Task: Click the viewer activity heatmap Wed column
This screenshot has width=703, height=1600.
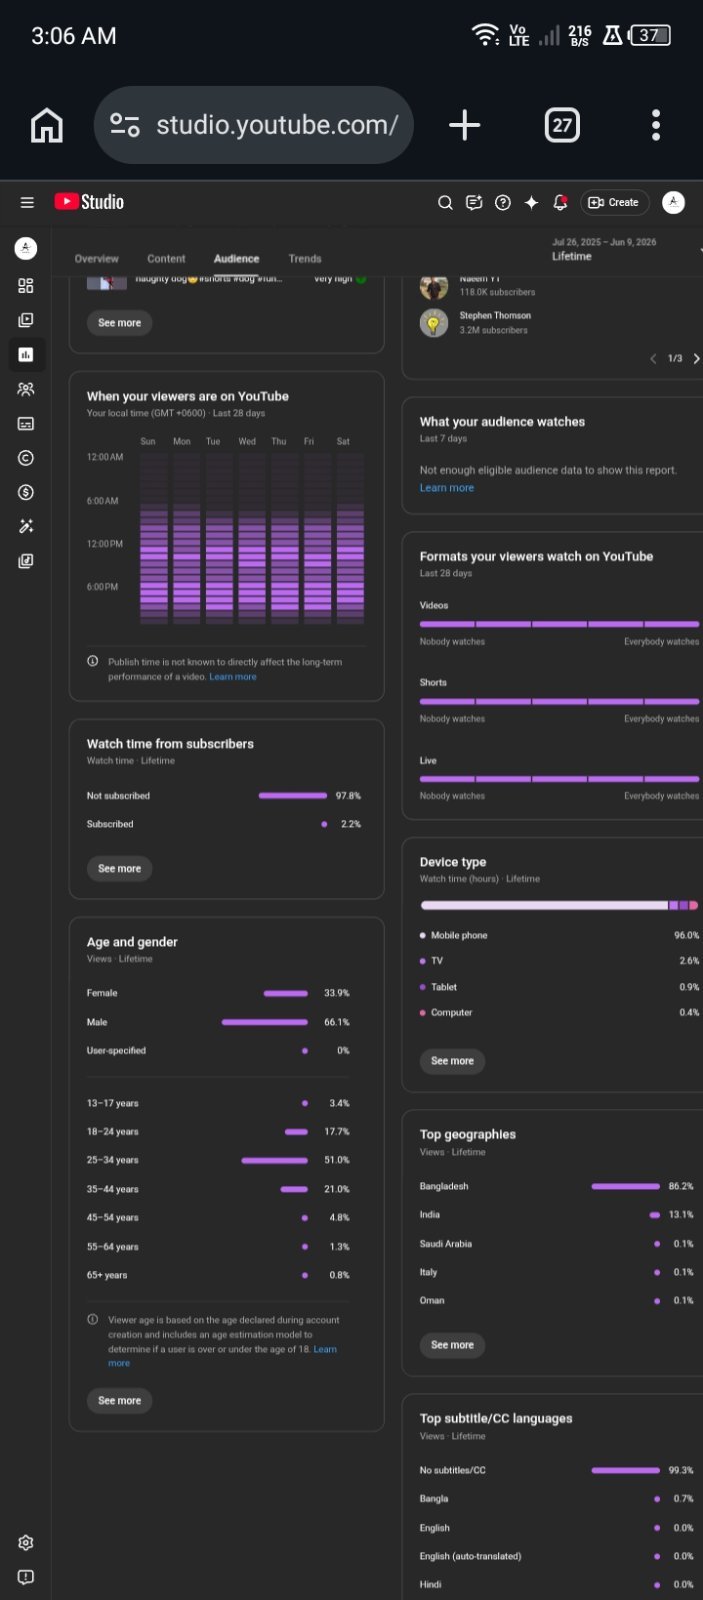Action: tap(252, 537)
